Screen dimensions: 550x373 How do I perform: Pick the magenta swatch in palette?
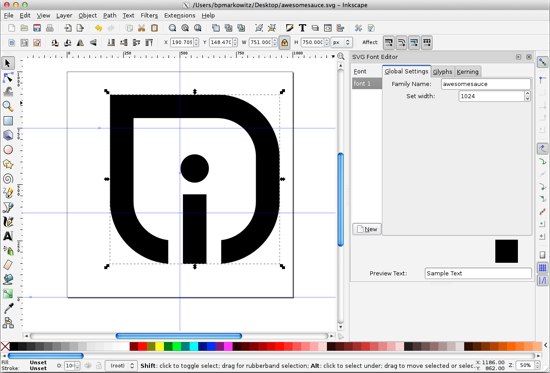[228, 346]
